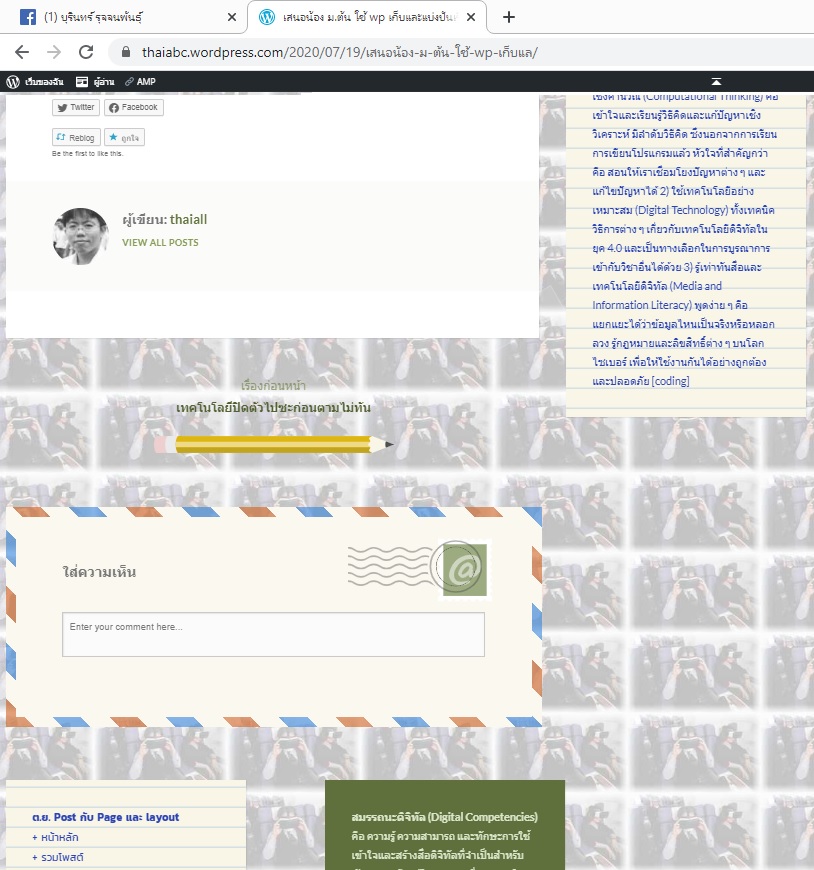The image size is (814, 870).
Task: Open a new browser tab
Action: [x=509, y=17]
